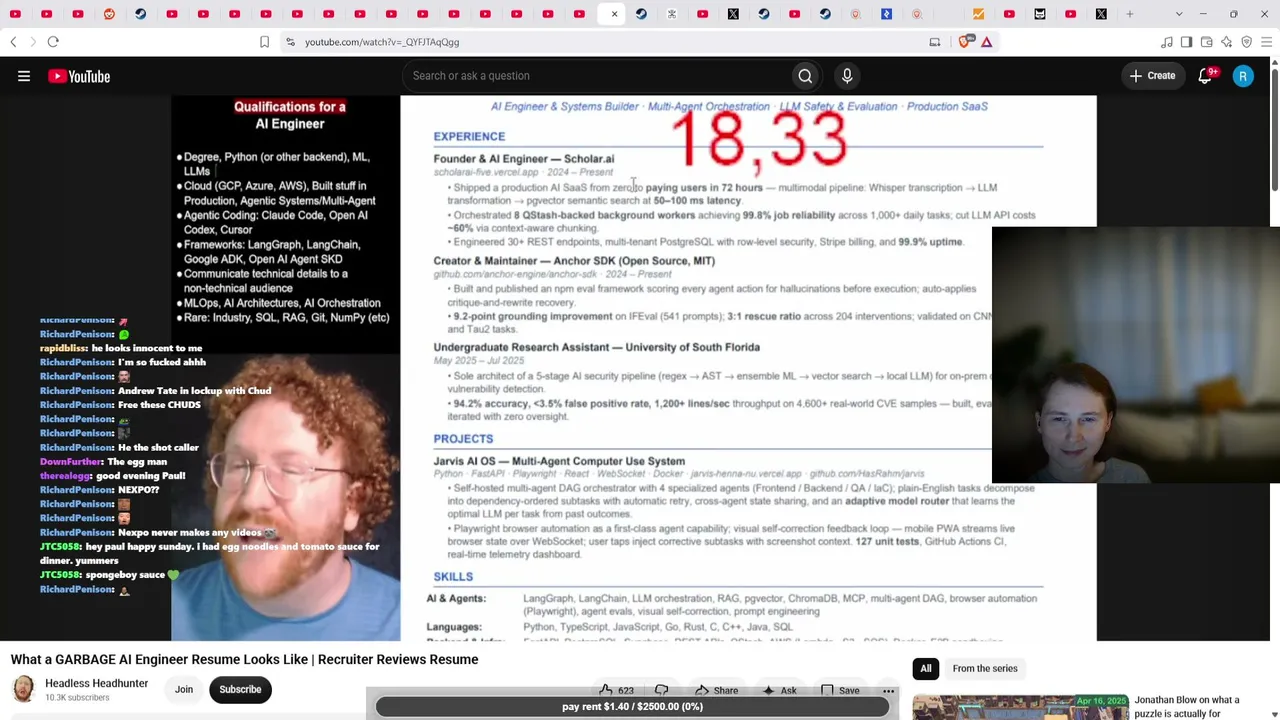Bookmark this page in the toolbar
The height and width of the screenshot is (720, 1280).
pos(264,42)
